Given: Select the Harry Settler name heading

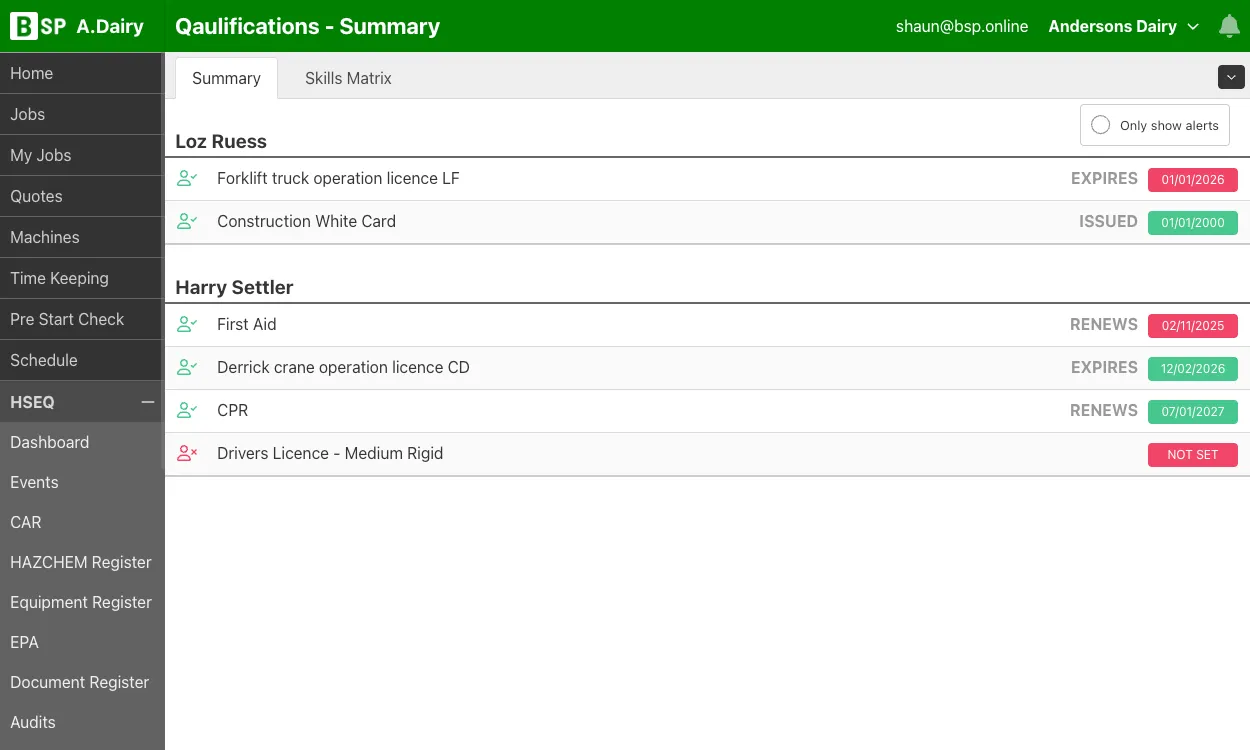Looking at the screenshot, I should pyautogui.click(x=234, y=288).
